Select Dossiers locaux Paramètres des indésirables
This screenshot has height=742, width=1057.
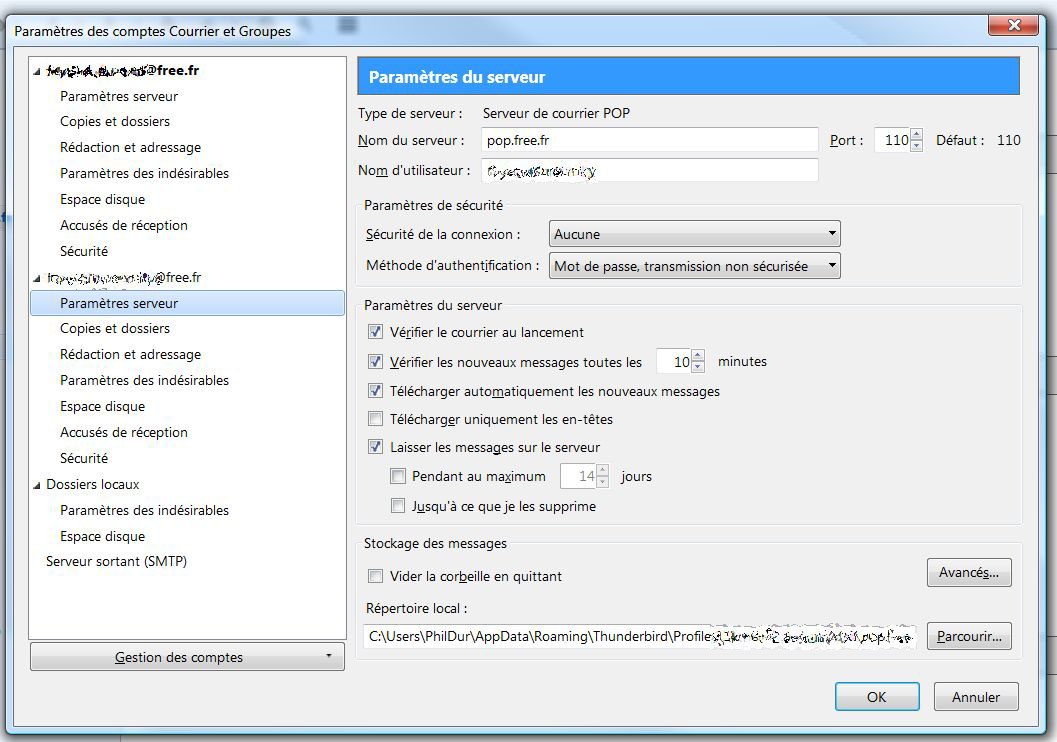point(144,510)
